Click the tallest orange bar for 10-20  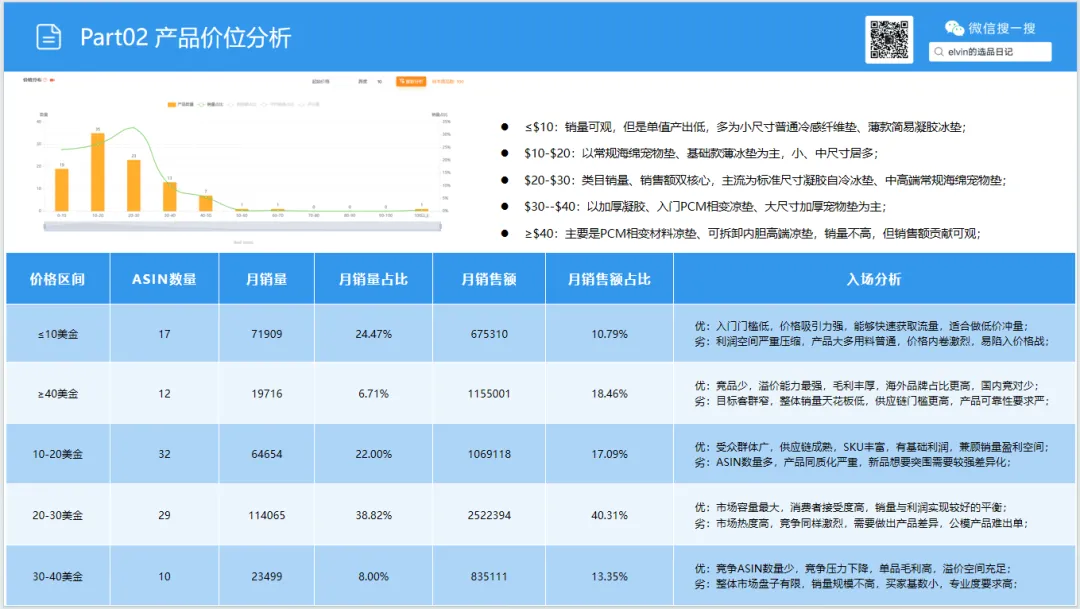(x=98, y=172)
